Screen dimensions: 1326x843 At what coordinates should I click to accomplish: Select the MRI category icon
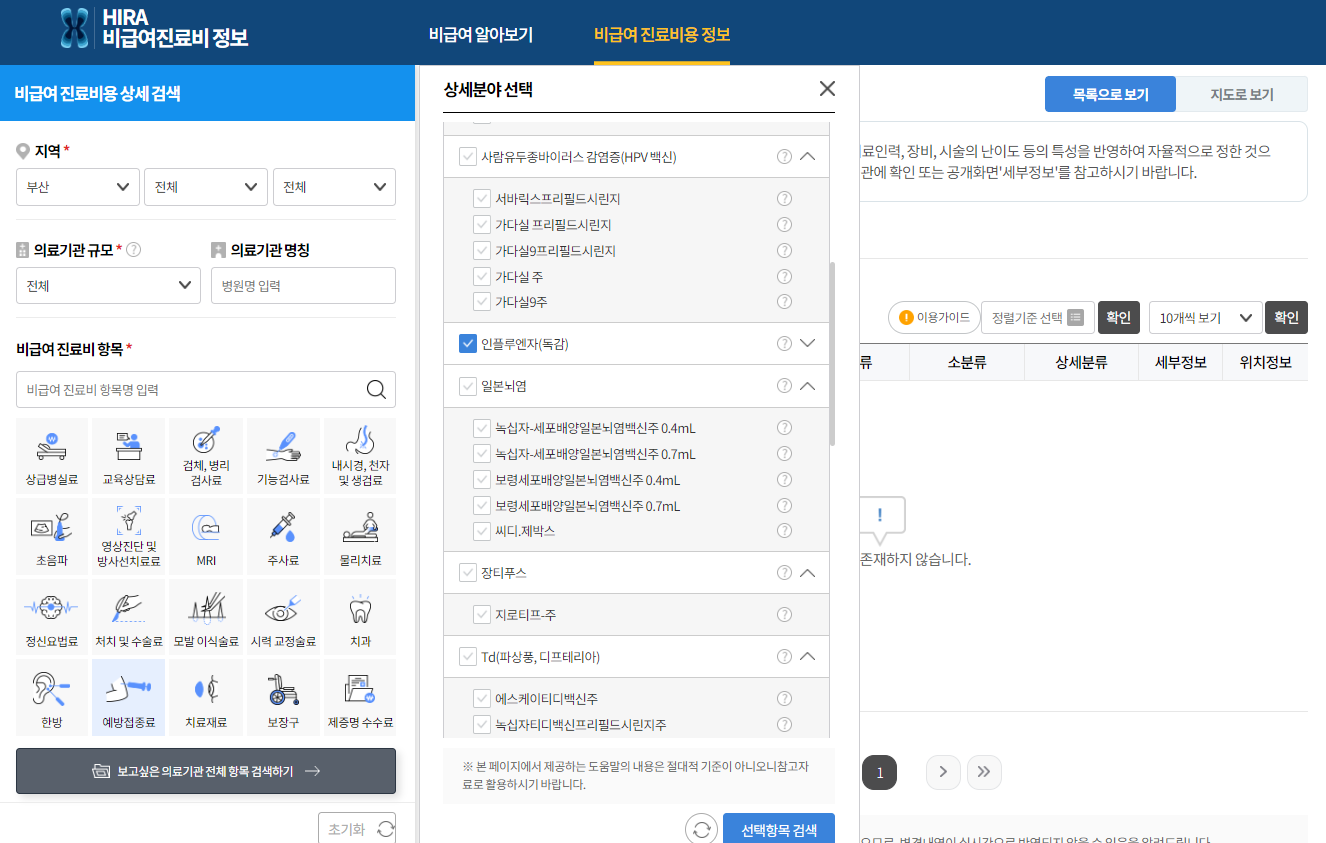[x=206, y=536]
